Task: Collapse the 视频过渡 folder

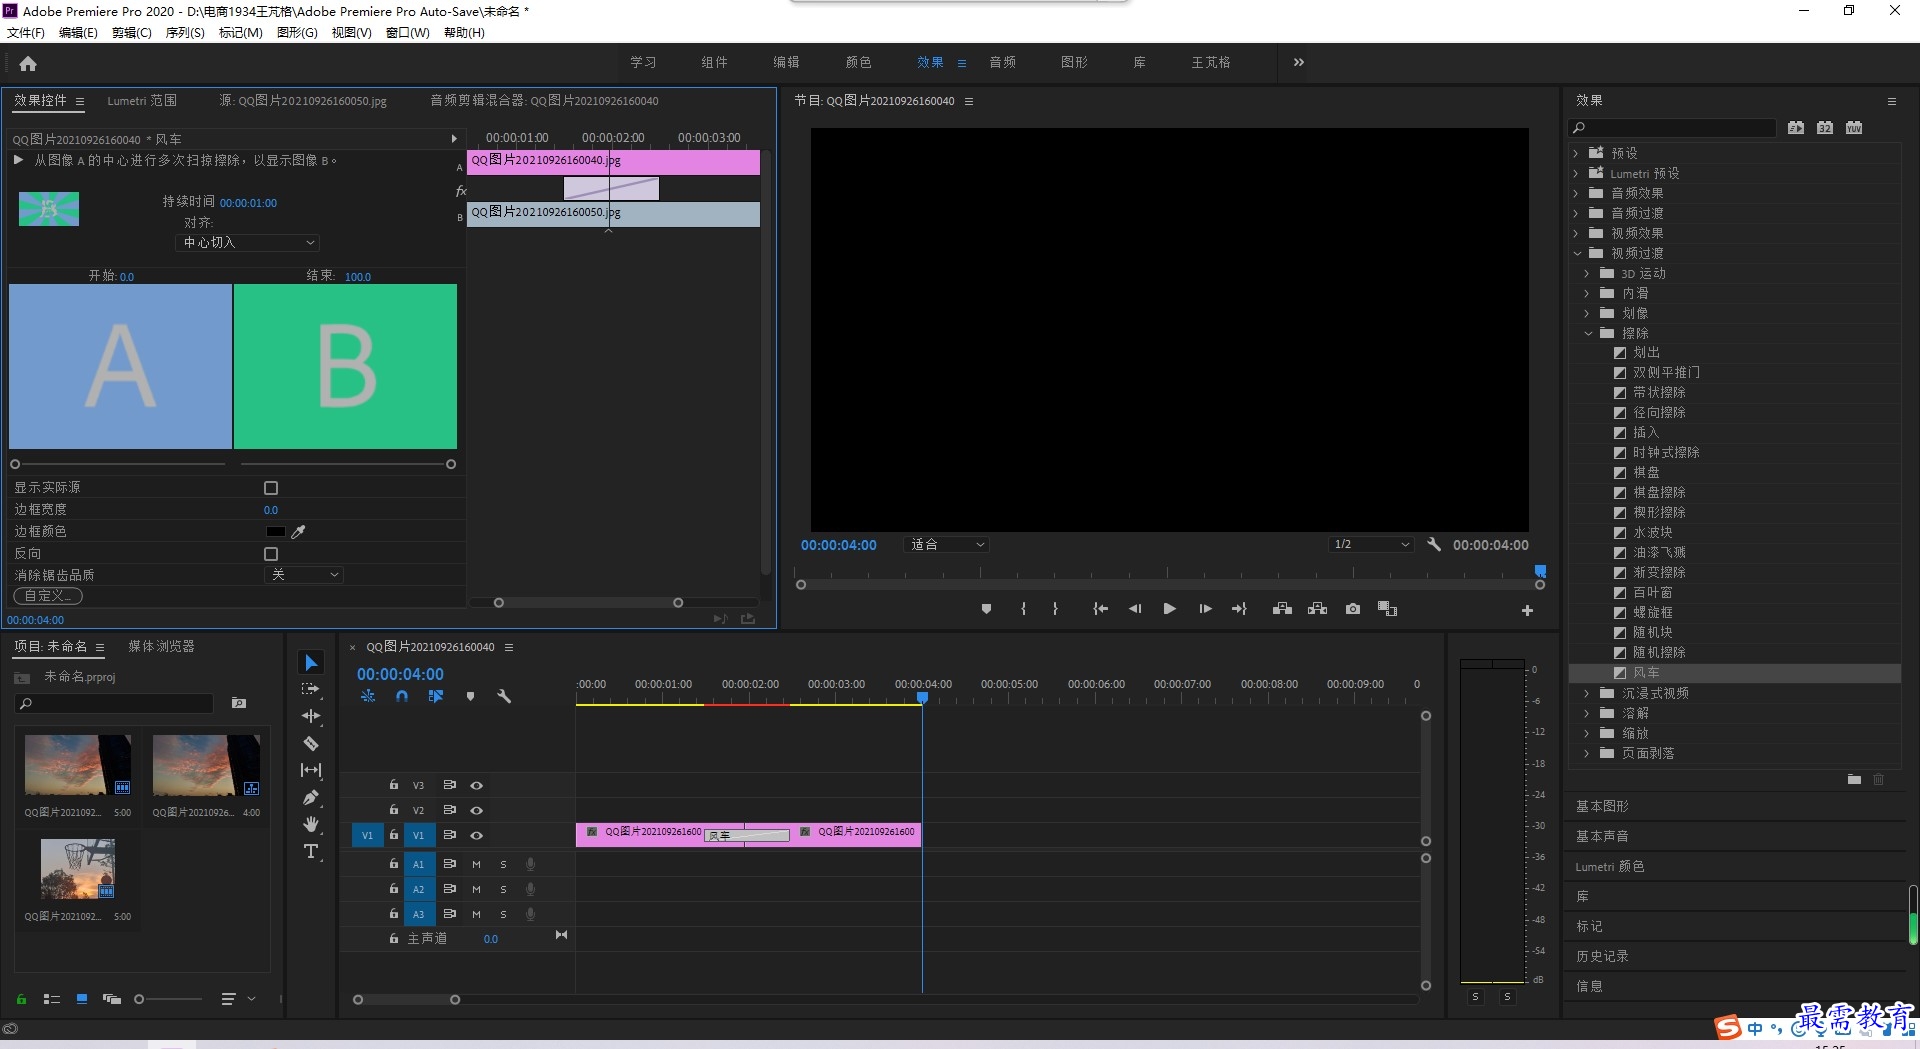Action: tap(1577, 253)
